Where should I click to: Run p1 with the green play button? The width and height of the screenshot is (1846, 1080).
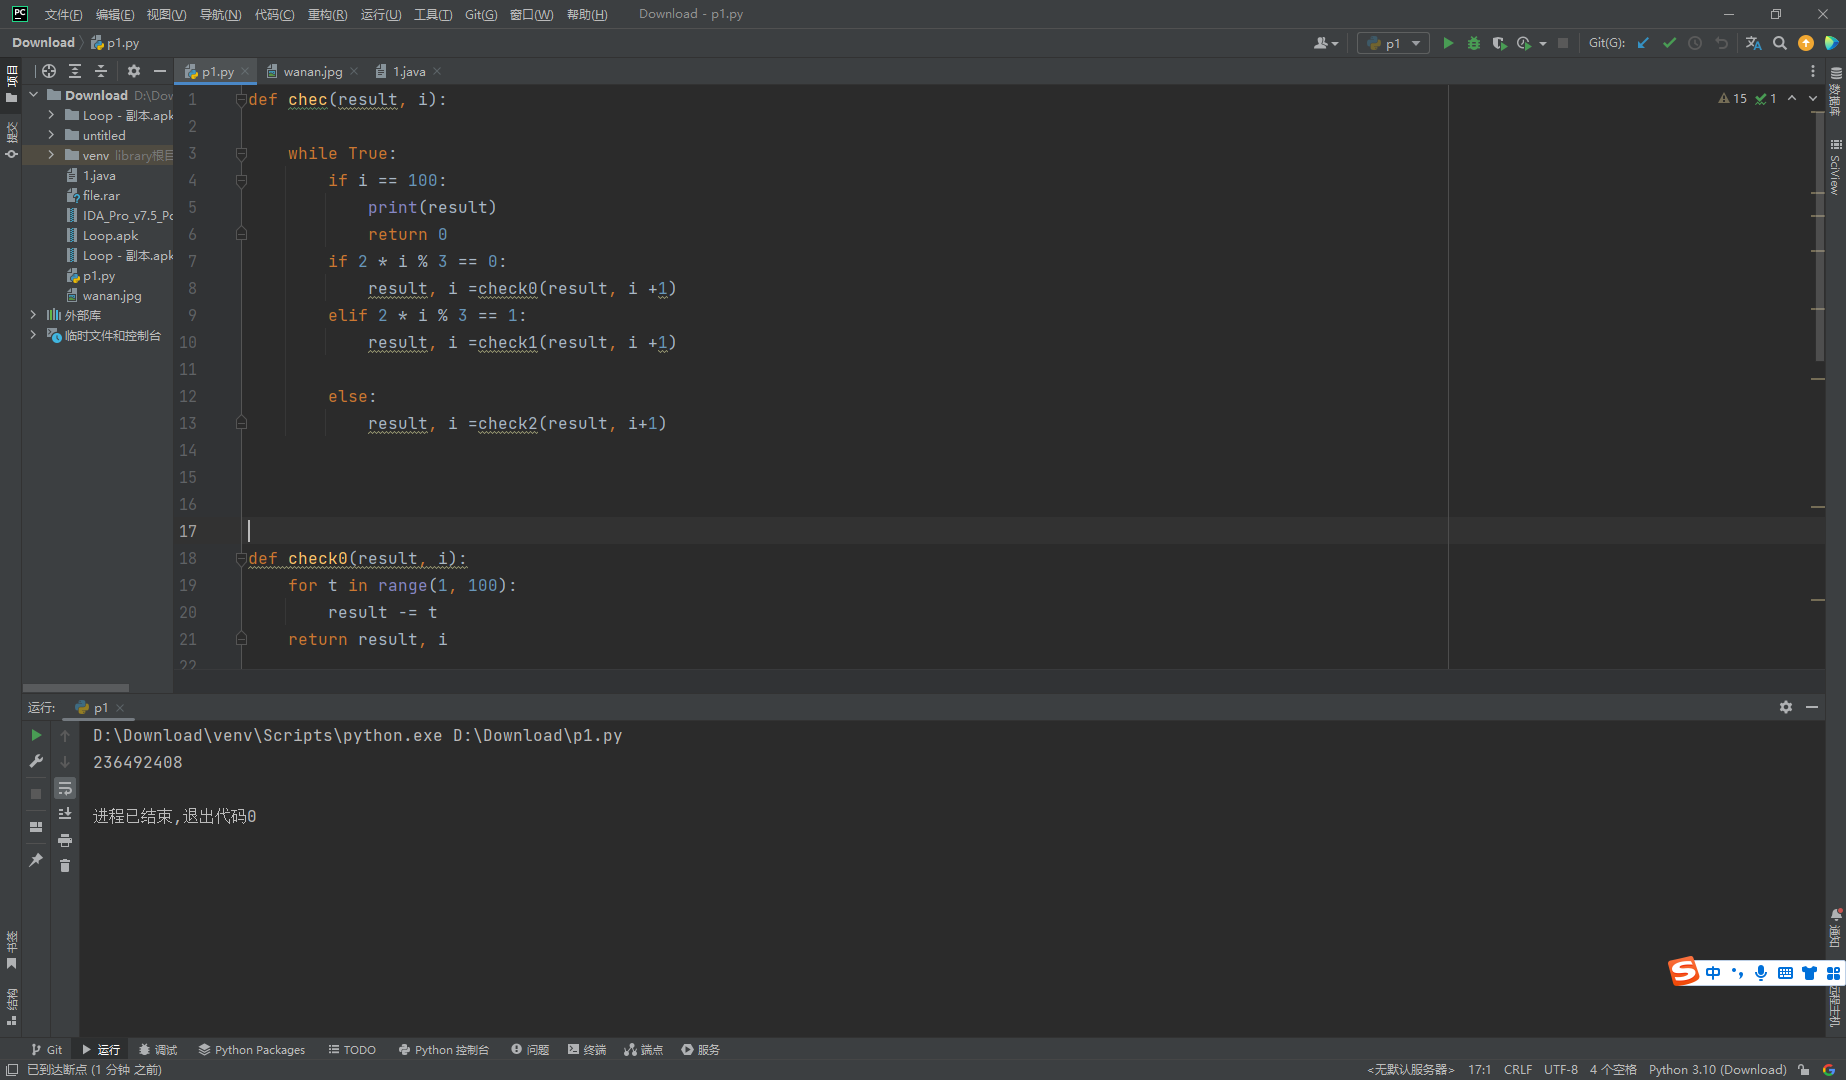click(1447, 43)
